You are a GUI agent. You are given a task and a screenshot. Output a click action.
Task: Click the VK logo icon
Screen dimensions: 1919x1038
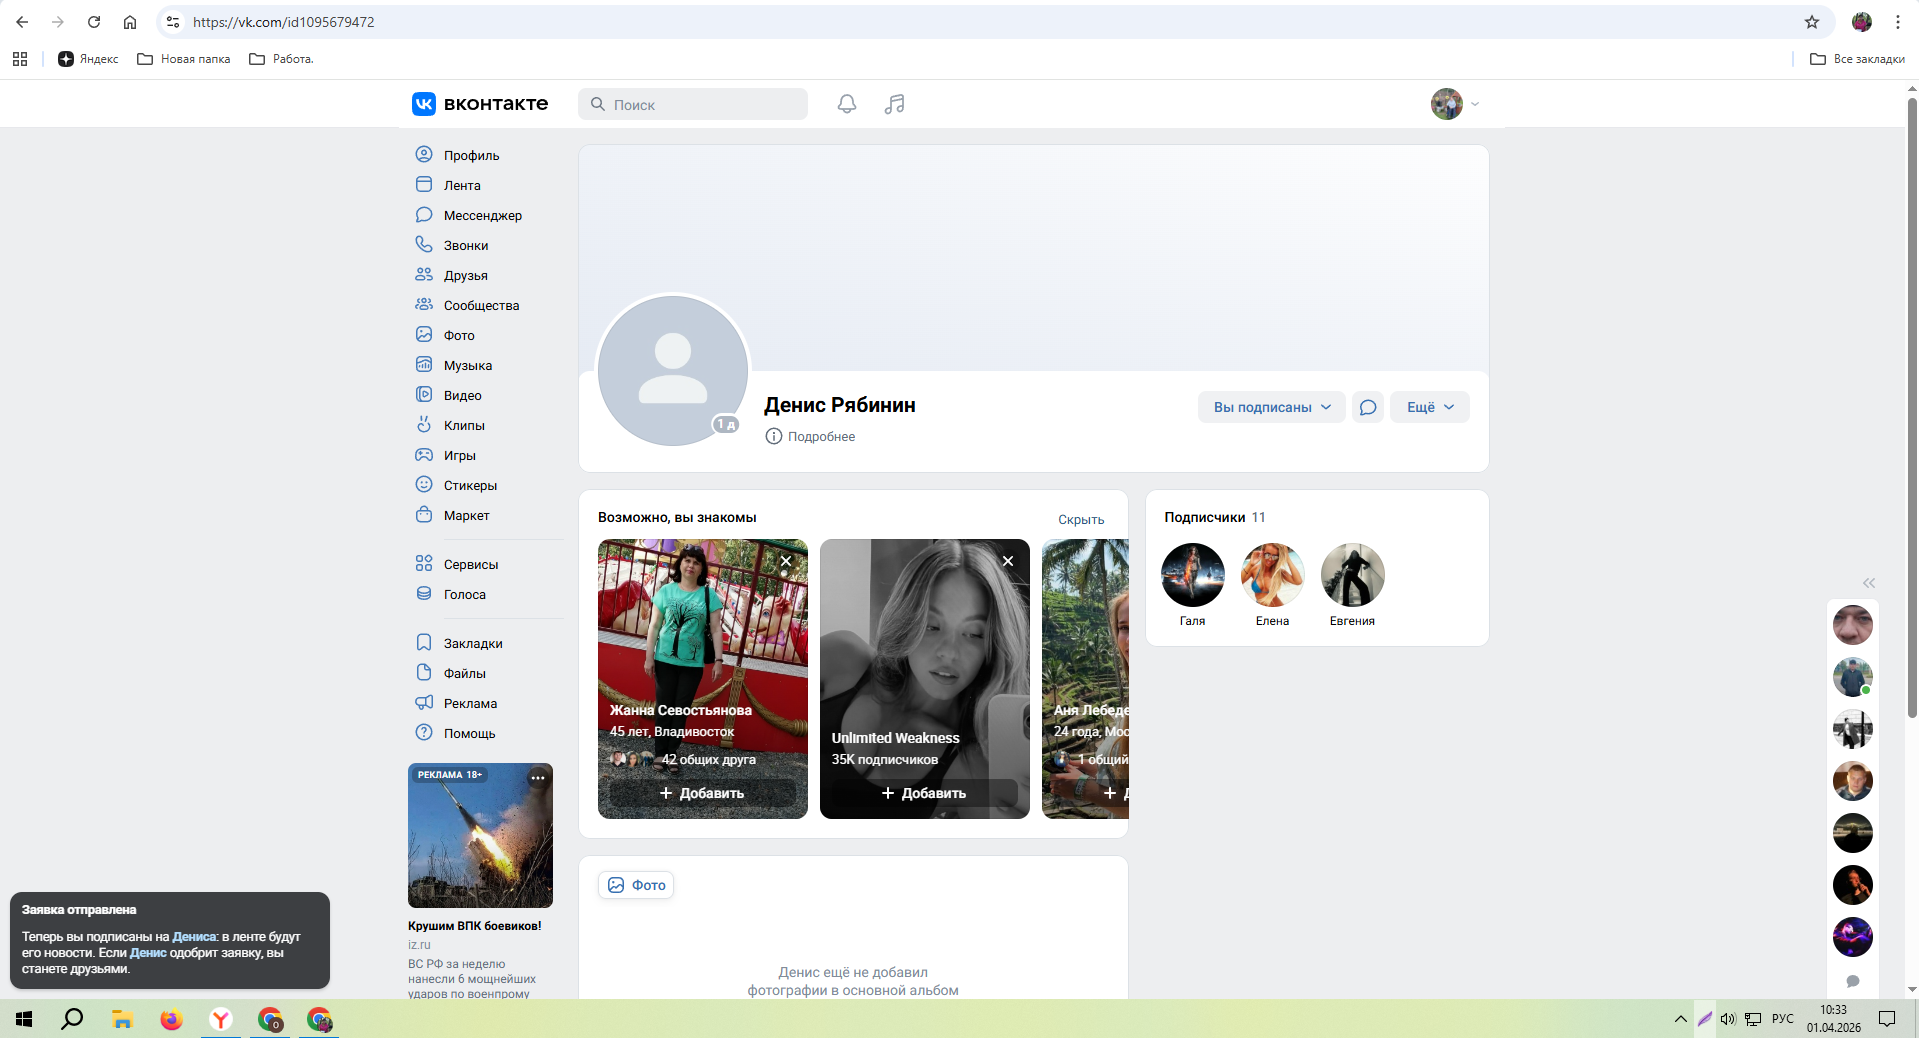click(x=424, y=104)
